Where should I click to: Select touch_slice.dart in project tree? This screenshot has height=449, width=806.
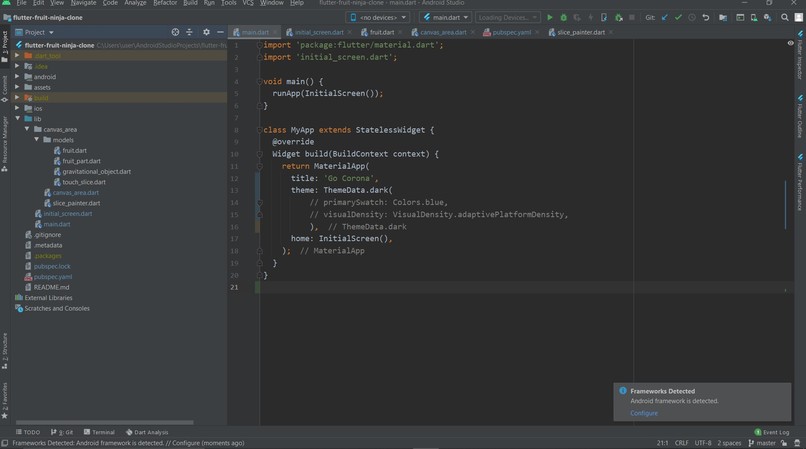click(84, 182)
